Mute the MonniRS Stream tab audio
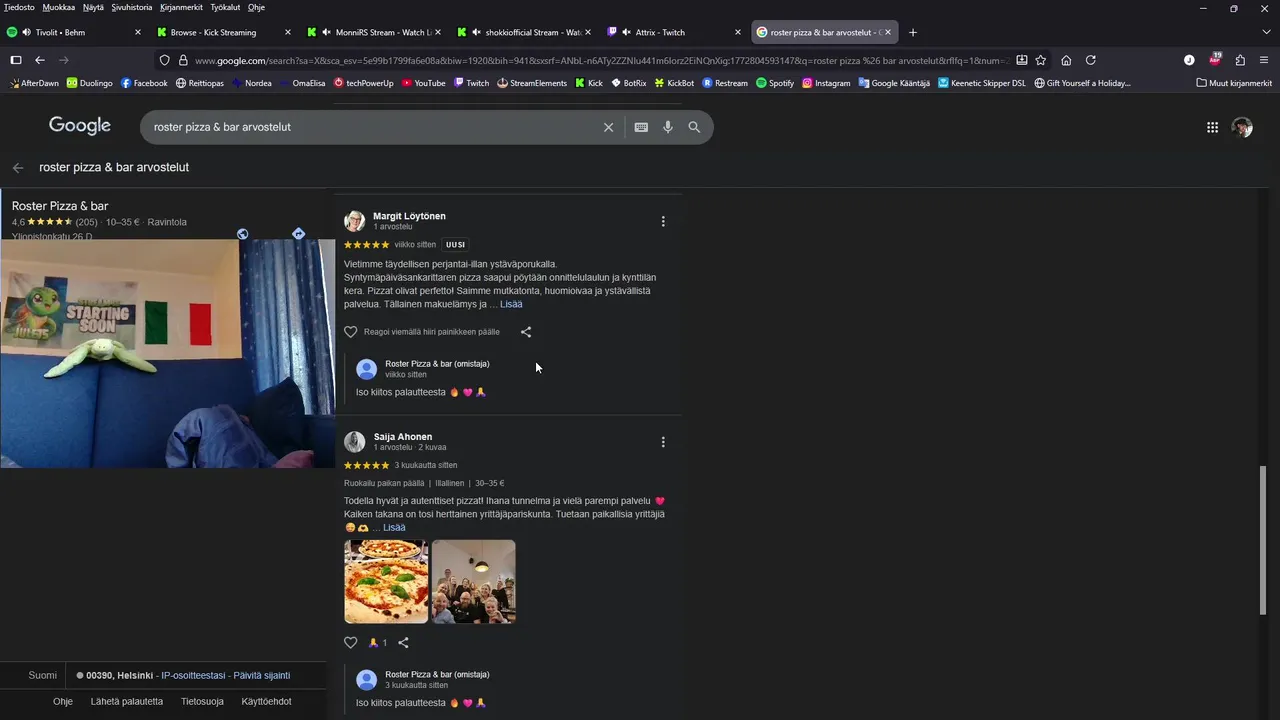 point(327,32)
